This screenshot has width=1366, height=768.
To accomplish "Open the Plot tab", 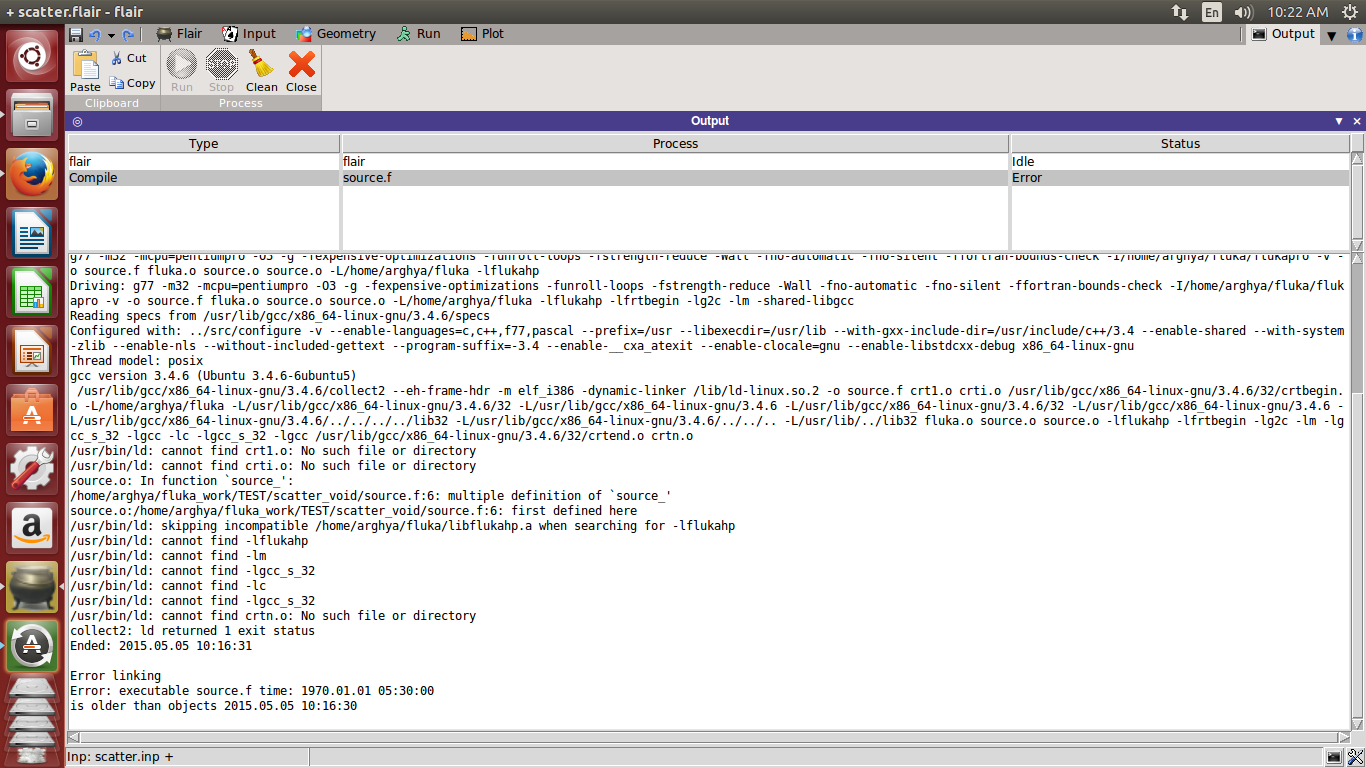I will tap(482, 33).
